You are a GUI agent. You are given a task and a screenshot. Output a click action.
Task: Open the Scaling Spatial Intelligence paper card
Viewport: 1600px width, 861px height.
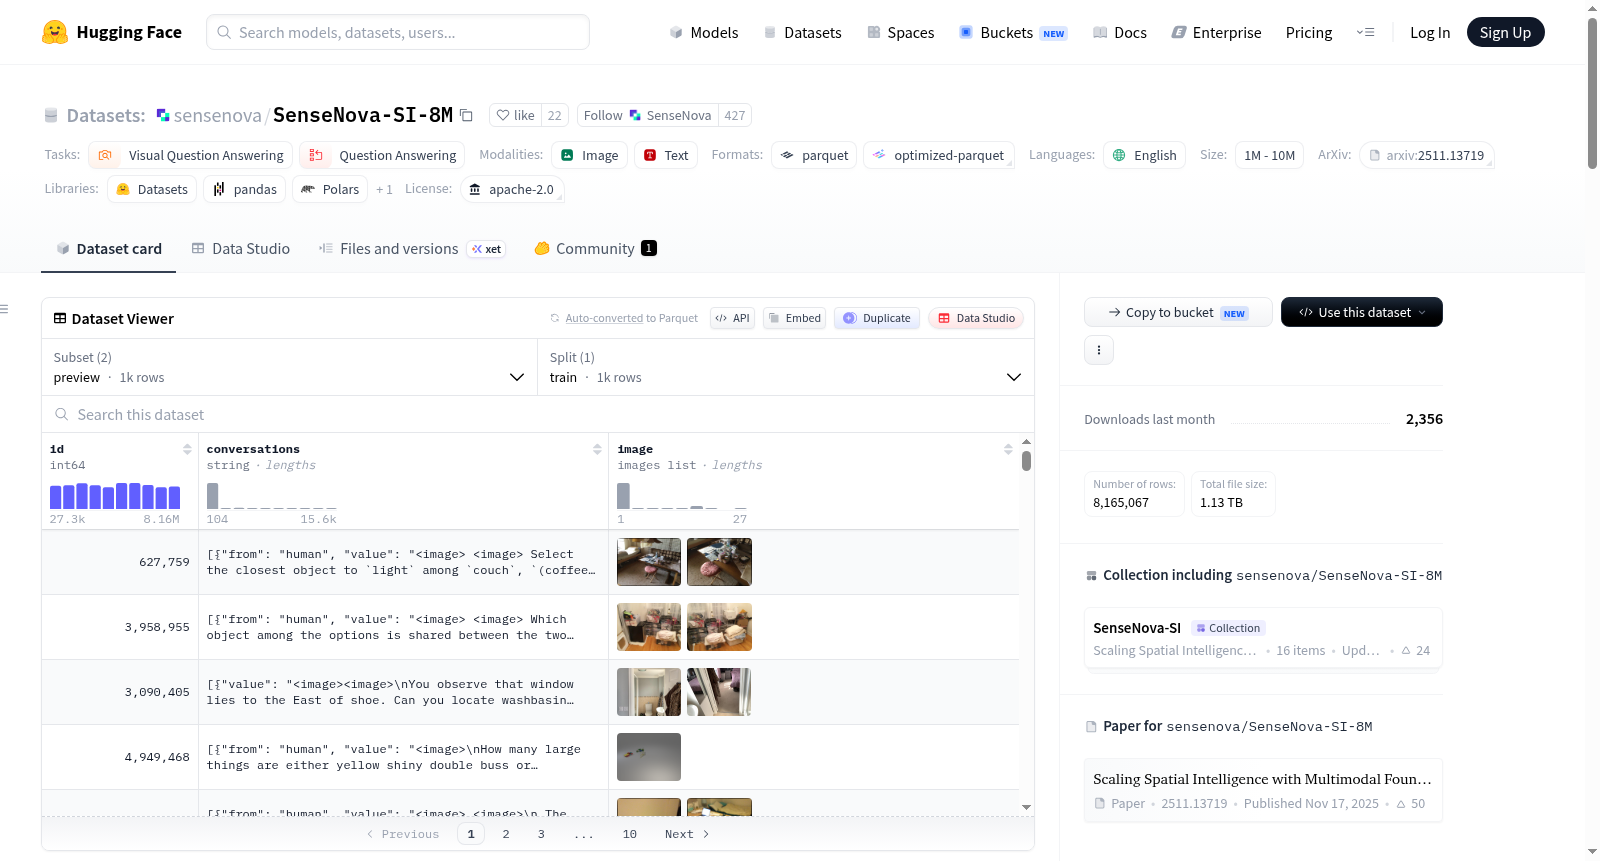tap(1263, 790)
